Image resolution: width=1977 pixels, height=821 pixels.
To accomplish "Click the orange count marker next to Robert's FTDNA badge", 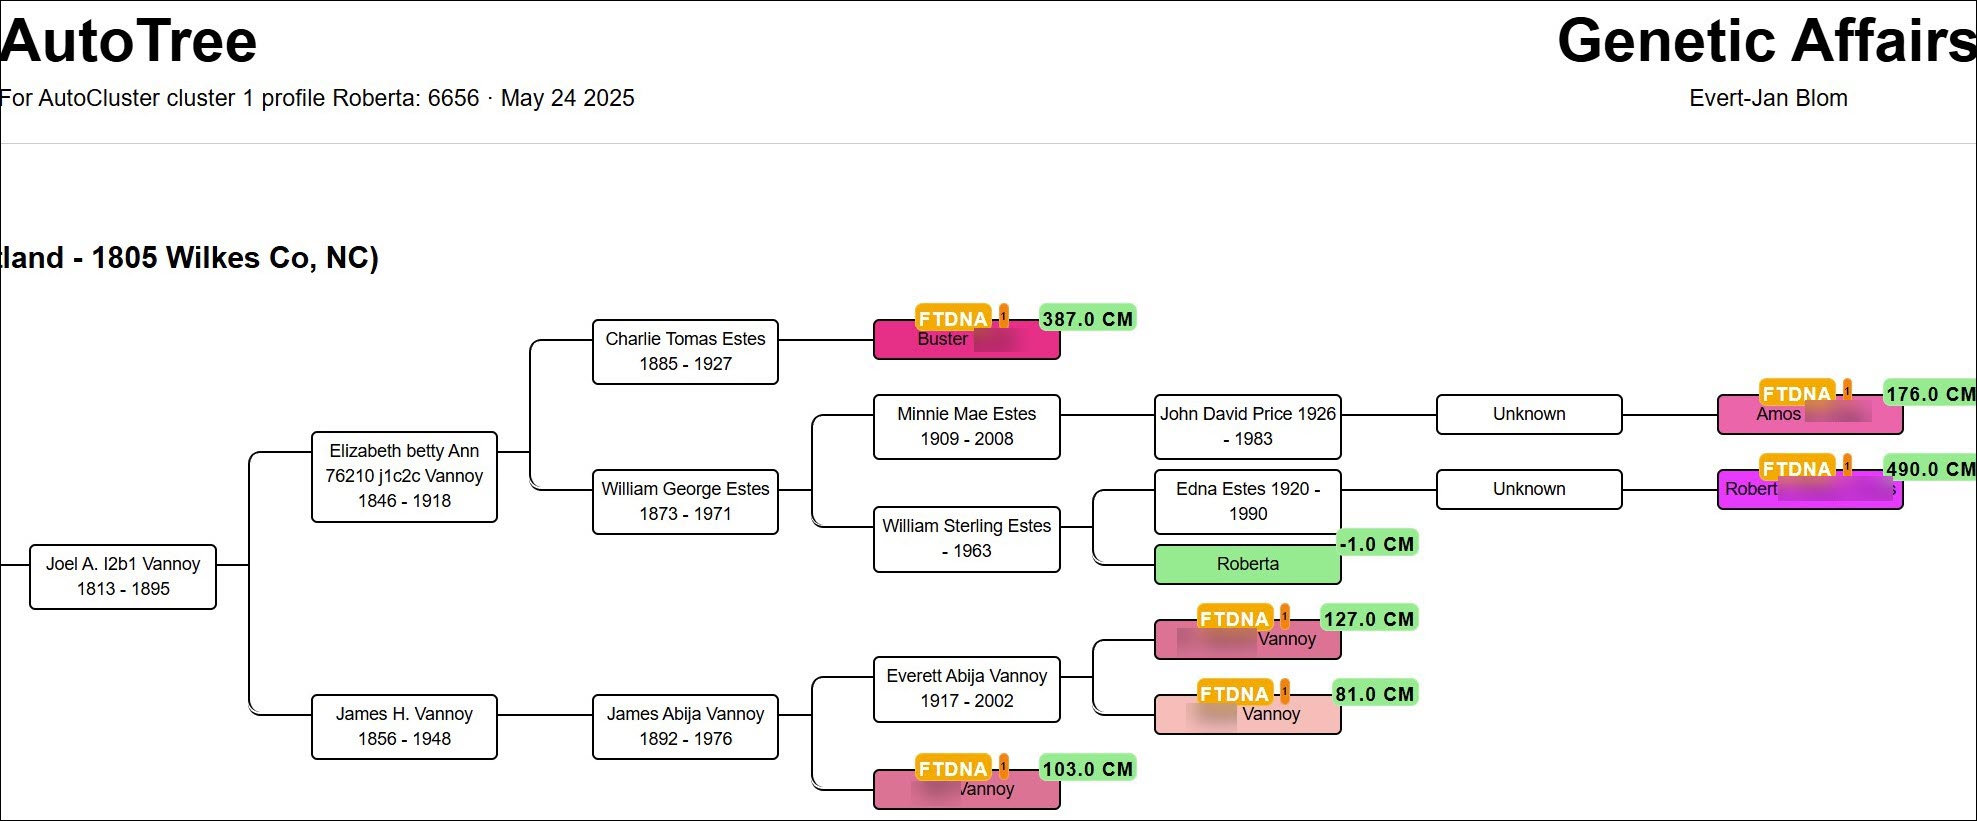I will click(x=1847, y=466).
